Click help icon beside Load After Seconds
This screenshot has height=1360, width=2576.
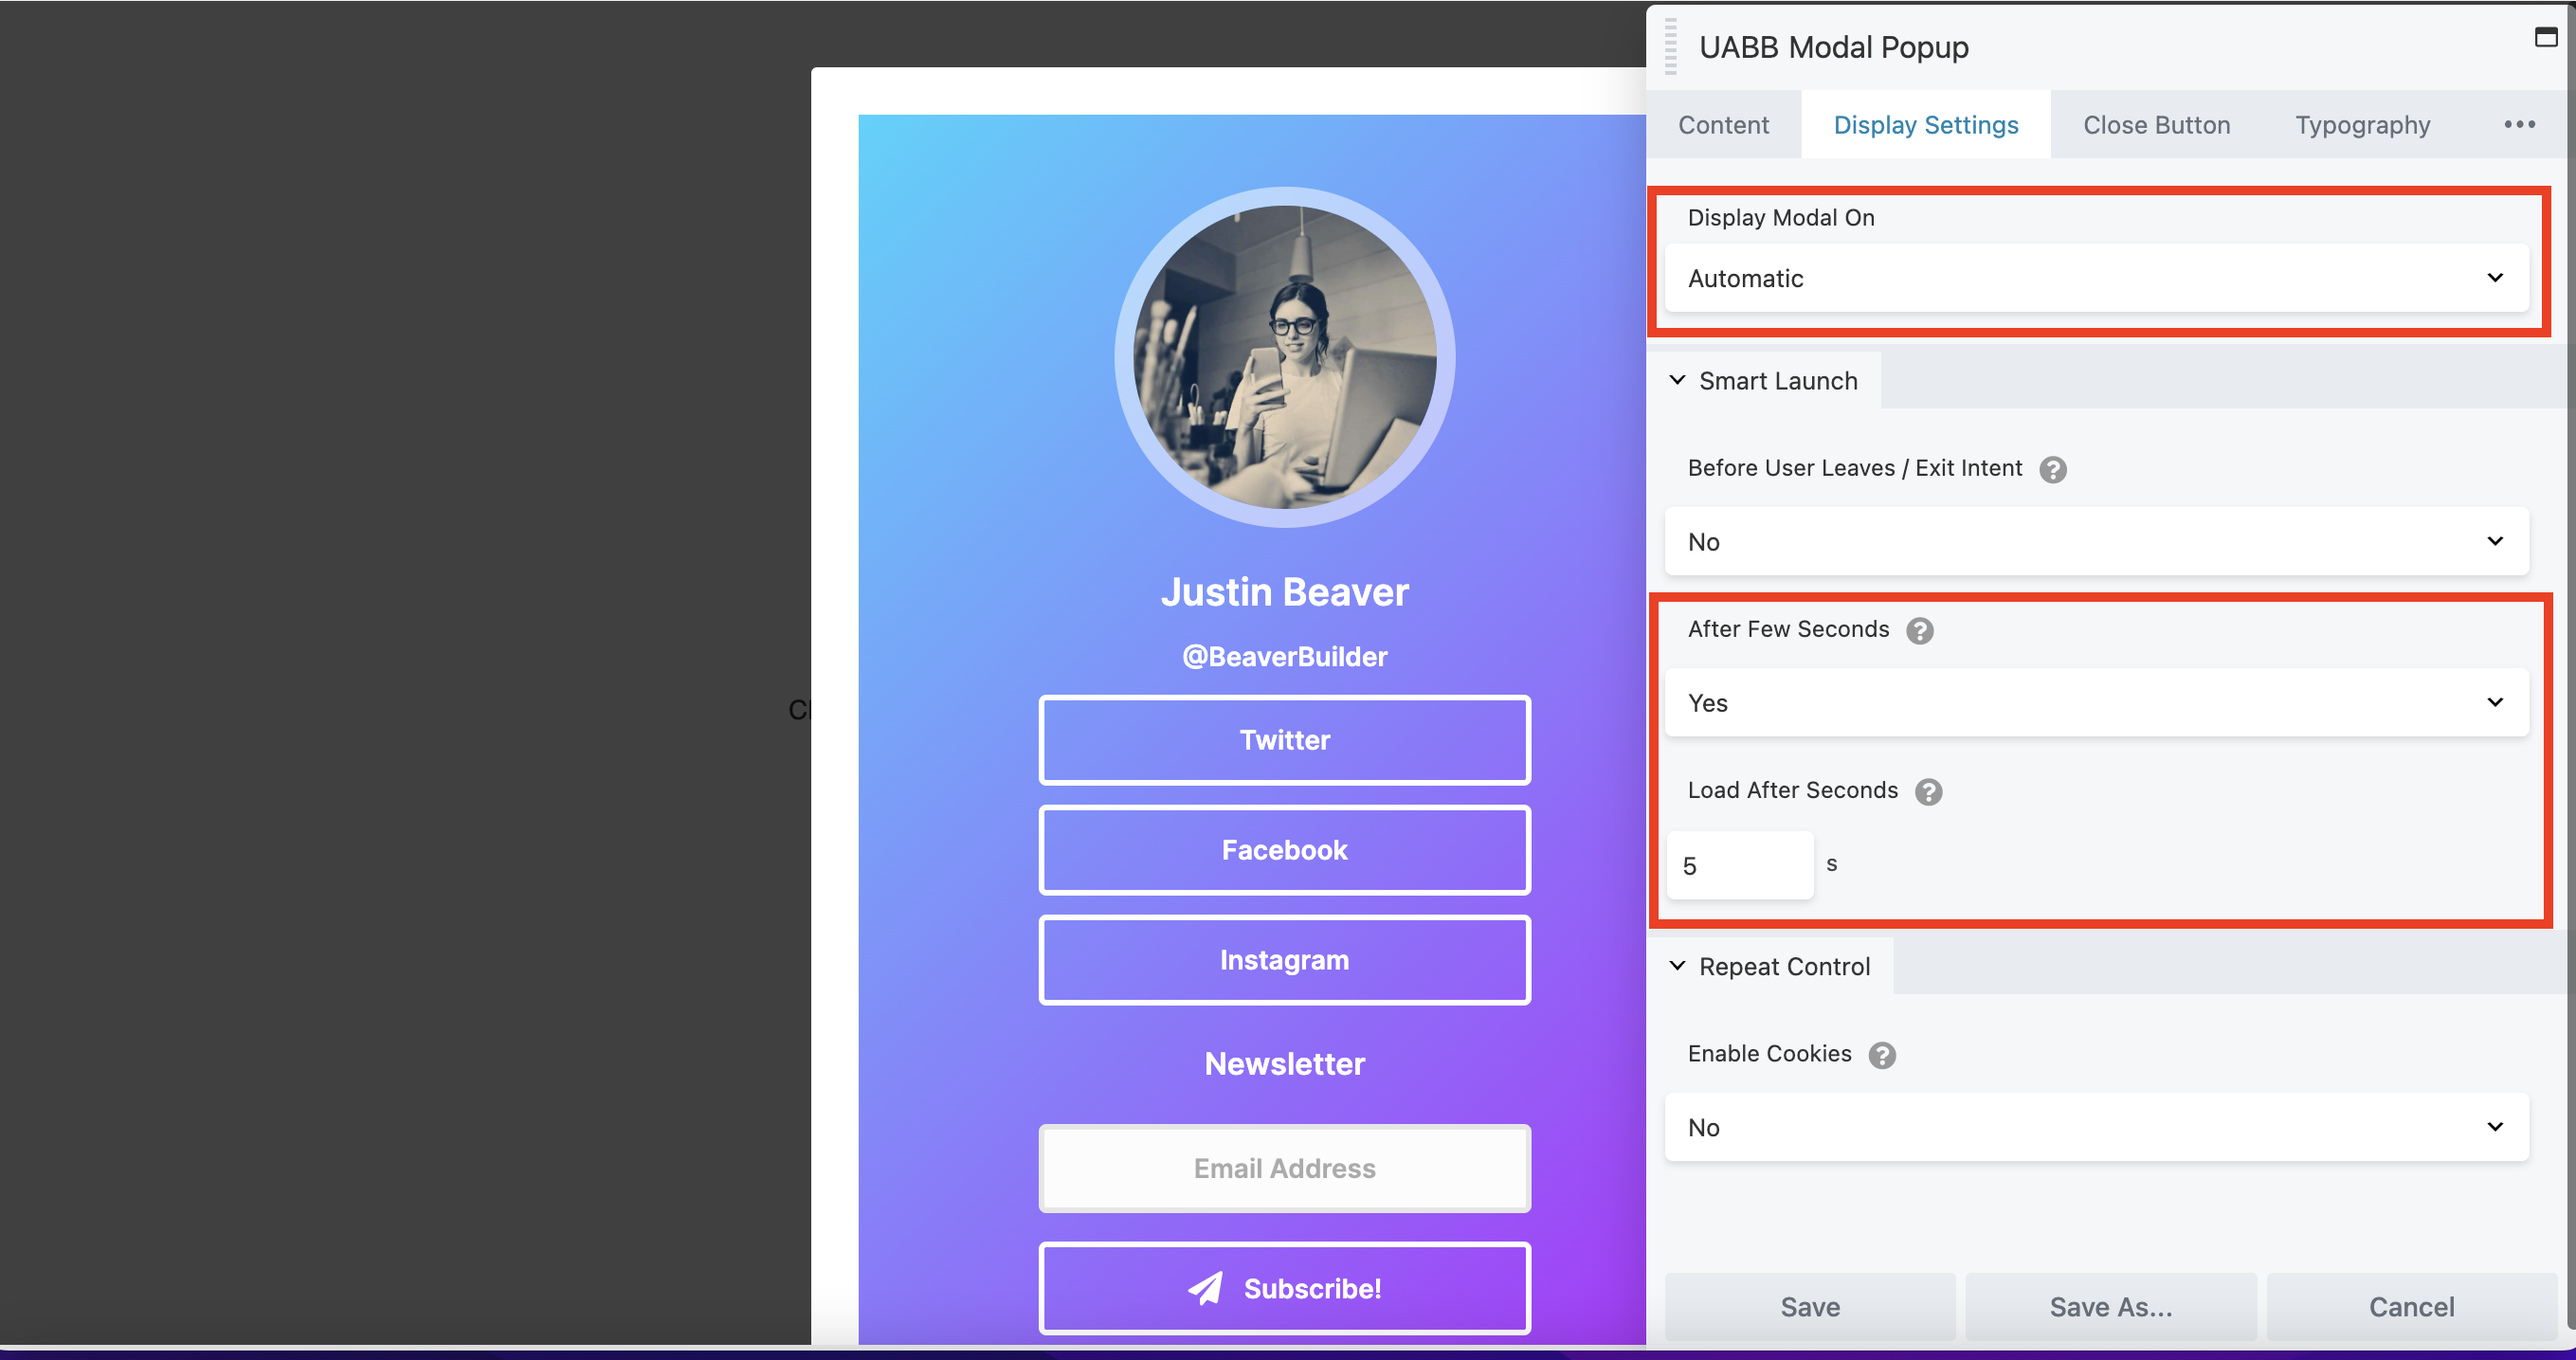[x=1928, y=792]
